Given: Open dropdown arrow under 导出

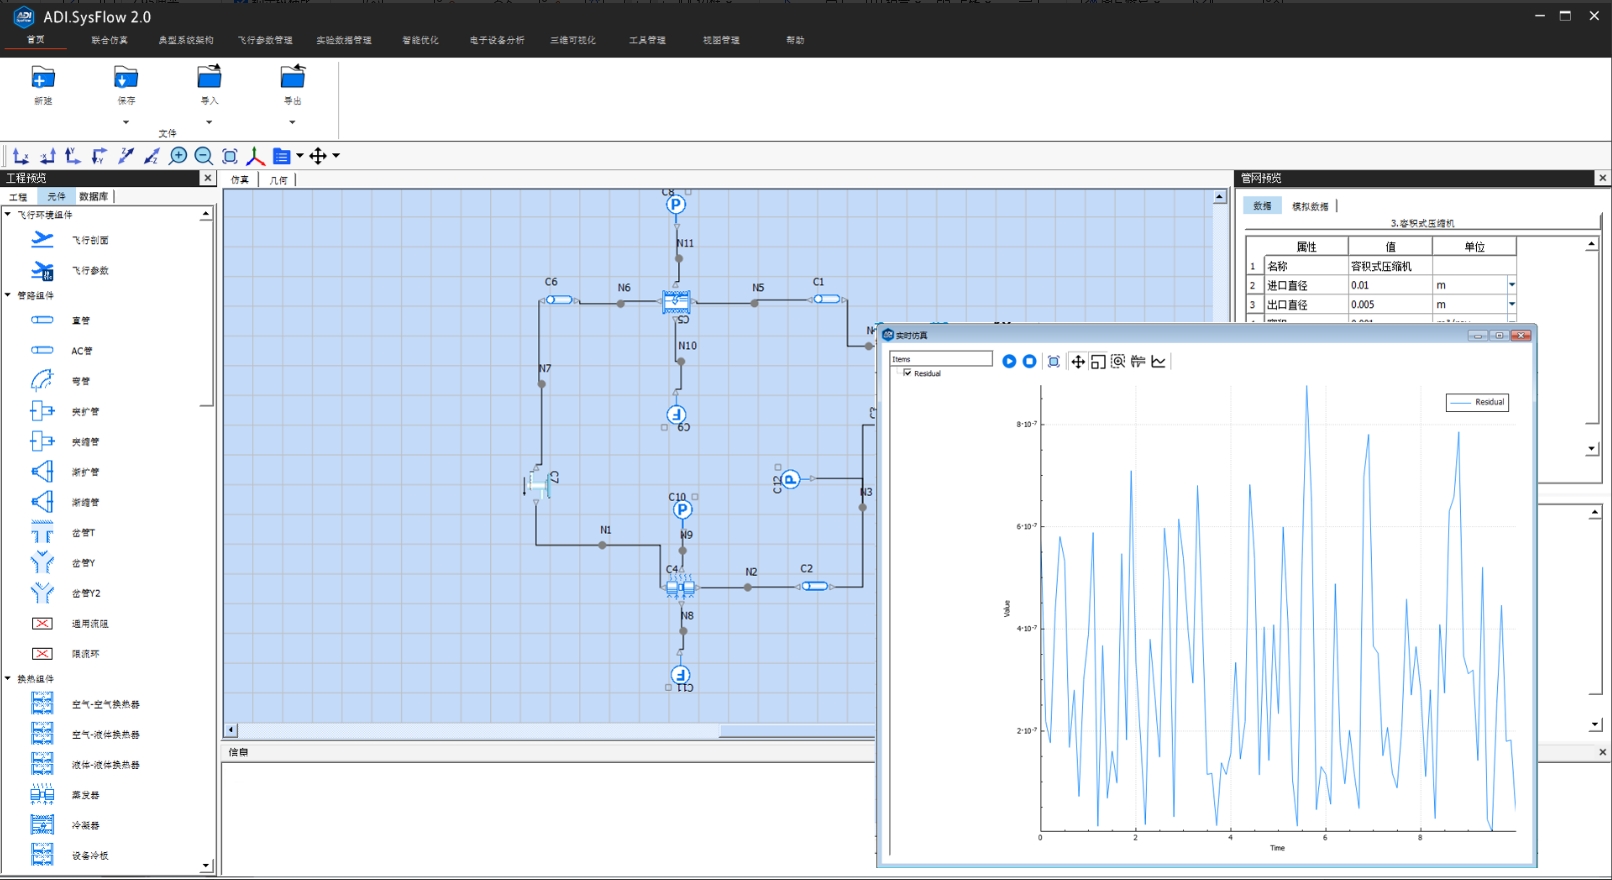Looking at the screenshot, I should pos(293,122).
